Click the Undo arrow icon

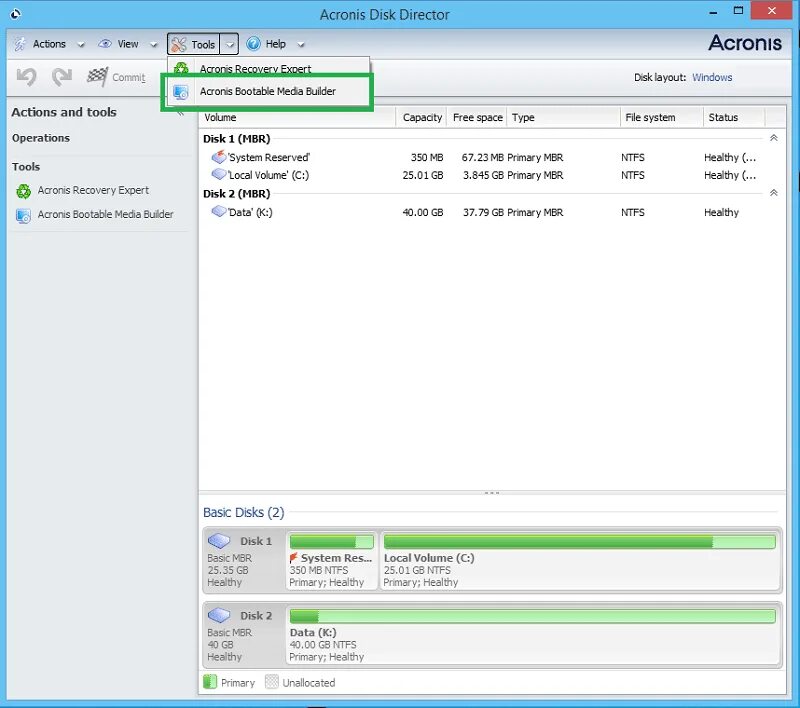(x=27, y=77)
